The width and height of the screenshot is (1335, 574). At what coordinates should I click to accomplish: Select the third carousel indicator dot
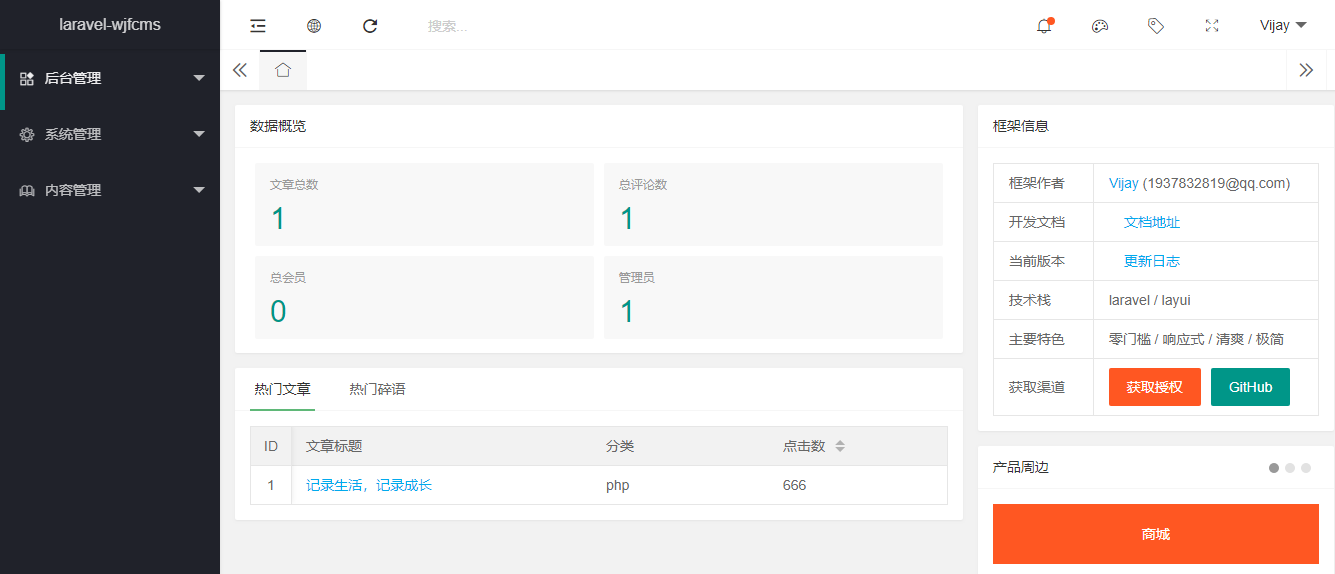pyautogui.click(x=1306, y=468)
